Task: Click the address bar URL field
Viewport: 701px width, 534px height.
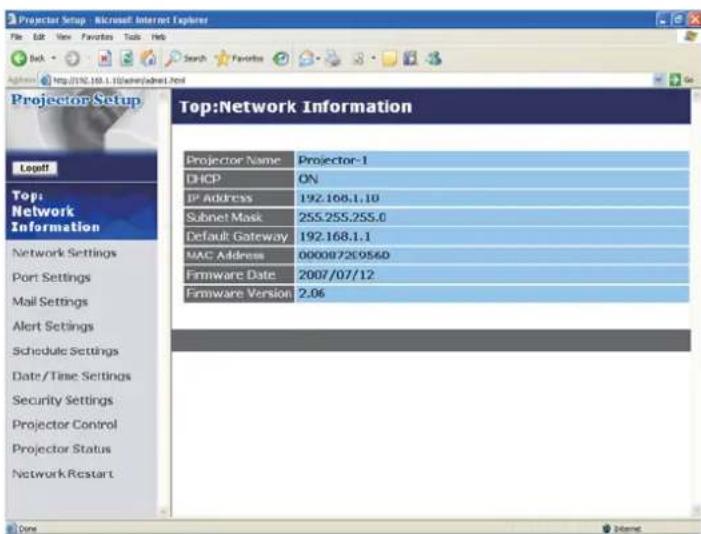Action: coord(351,81)
